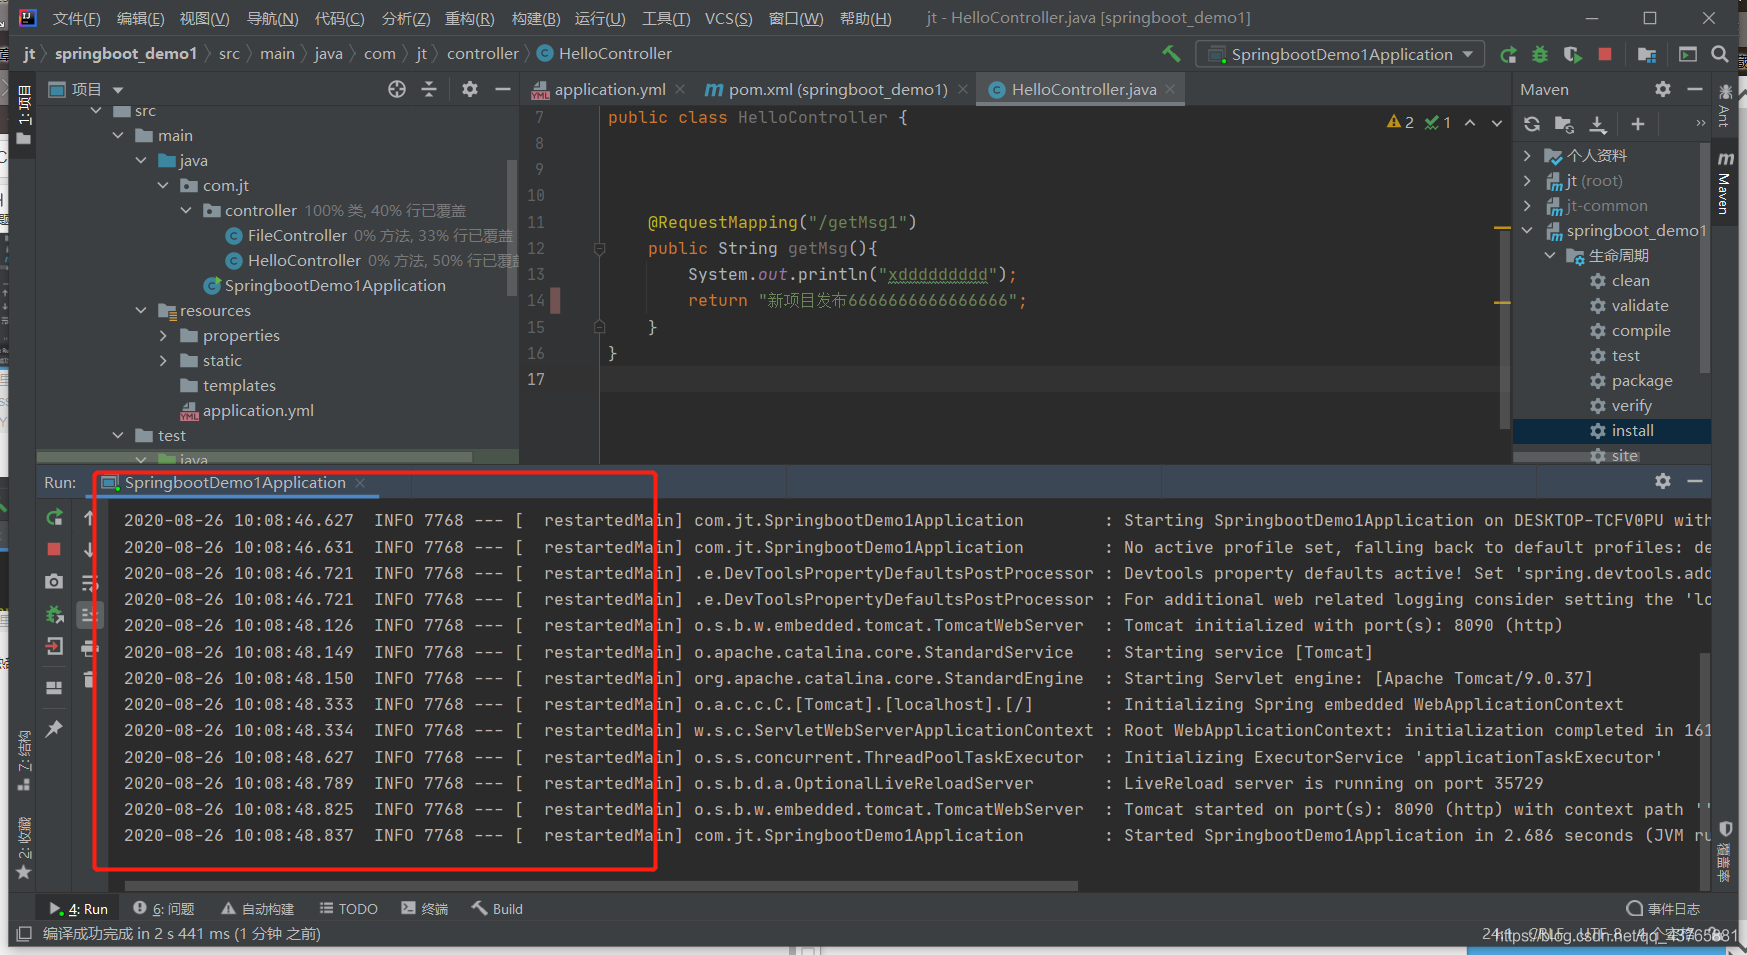
Task: Open the TODO tool window
Action: click(348, 908)
